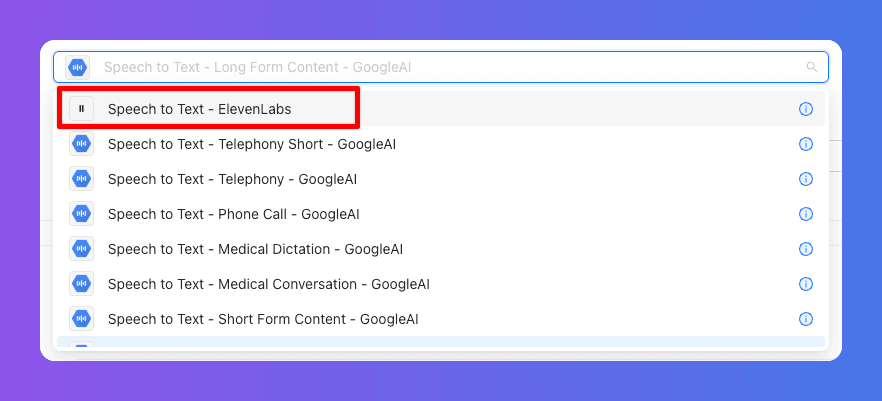
Task: Choose Speech to Text - Medical Dictation - GoogleAI
Action: point(440,249)
